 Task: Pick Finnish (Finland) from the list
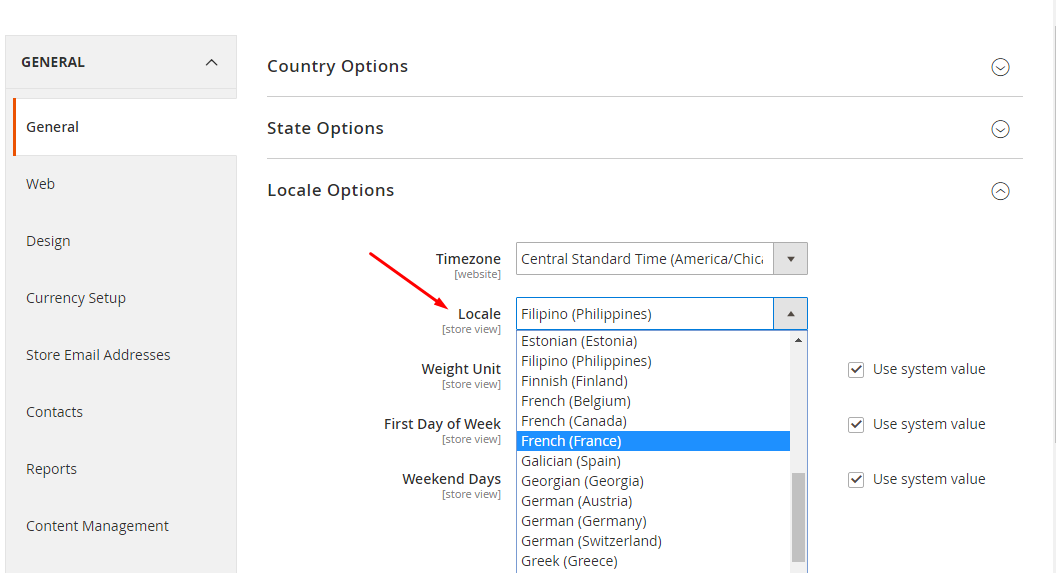click(x=574, y=381)
